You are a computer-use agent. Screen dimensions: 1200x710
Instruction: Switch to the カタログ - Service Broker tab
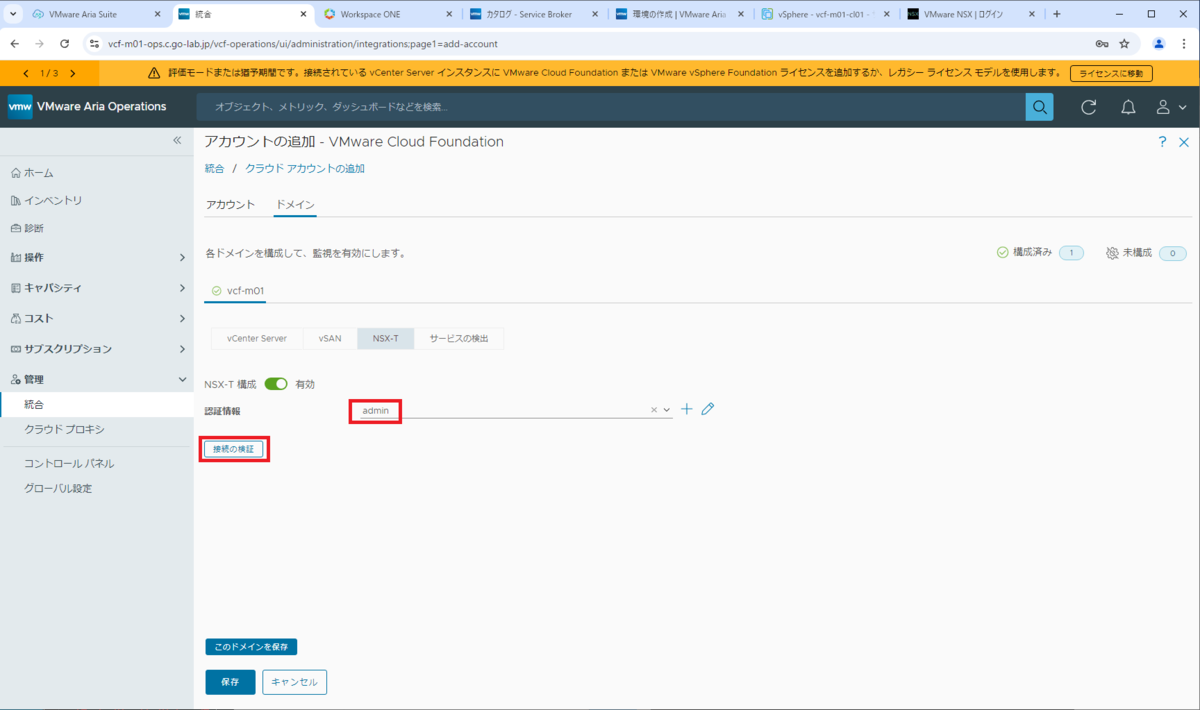click(535, 14)
